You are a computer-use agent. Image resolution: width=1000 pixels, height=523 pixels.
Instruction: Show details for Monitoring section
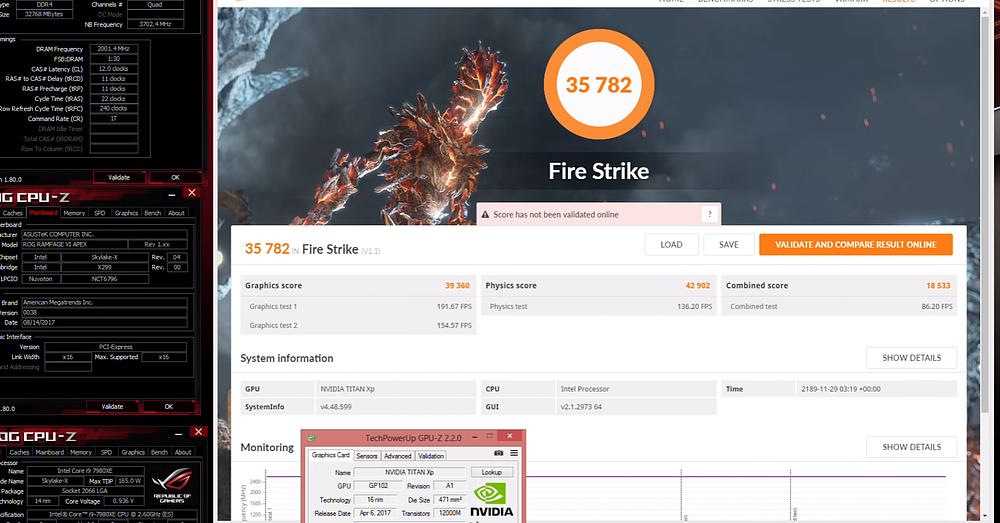pos(911,447)
